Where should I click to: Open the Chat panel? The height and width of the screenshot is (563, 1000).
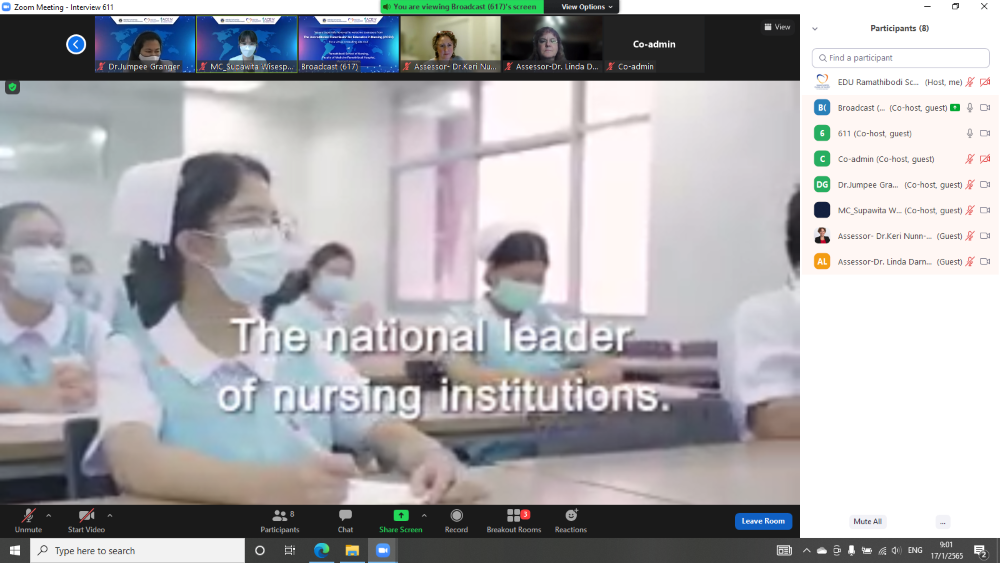coord(345,520)
